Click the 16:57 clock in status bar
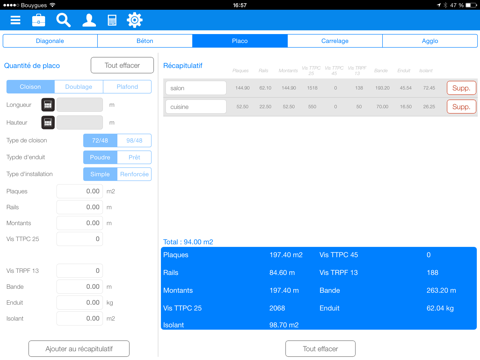Image resolution: width=480 pixels, height=360 pixels. click(x=240, y=5)
